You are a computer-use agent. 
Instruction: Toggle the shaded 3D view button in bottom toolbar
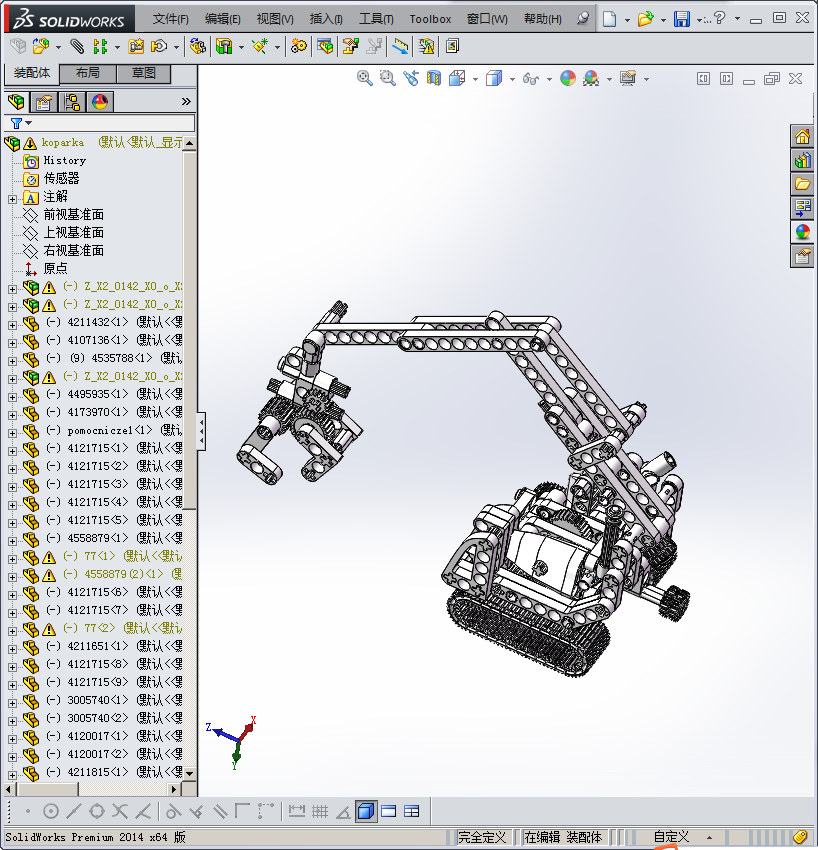[366, 812]
